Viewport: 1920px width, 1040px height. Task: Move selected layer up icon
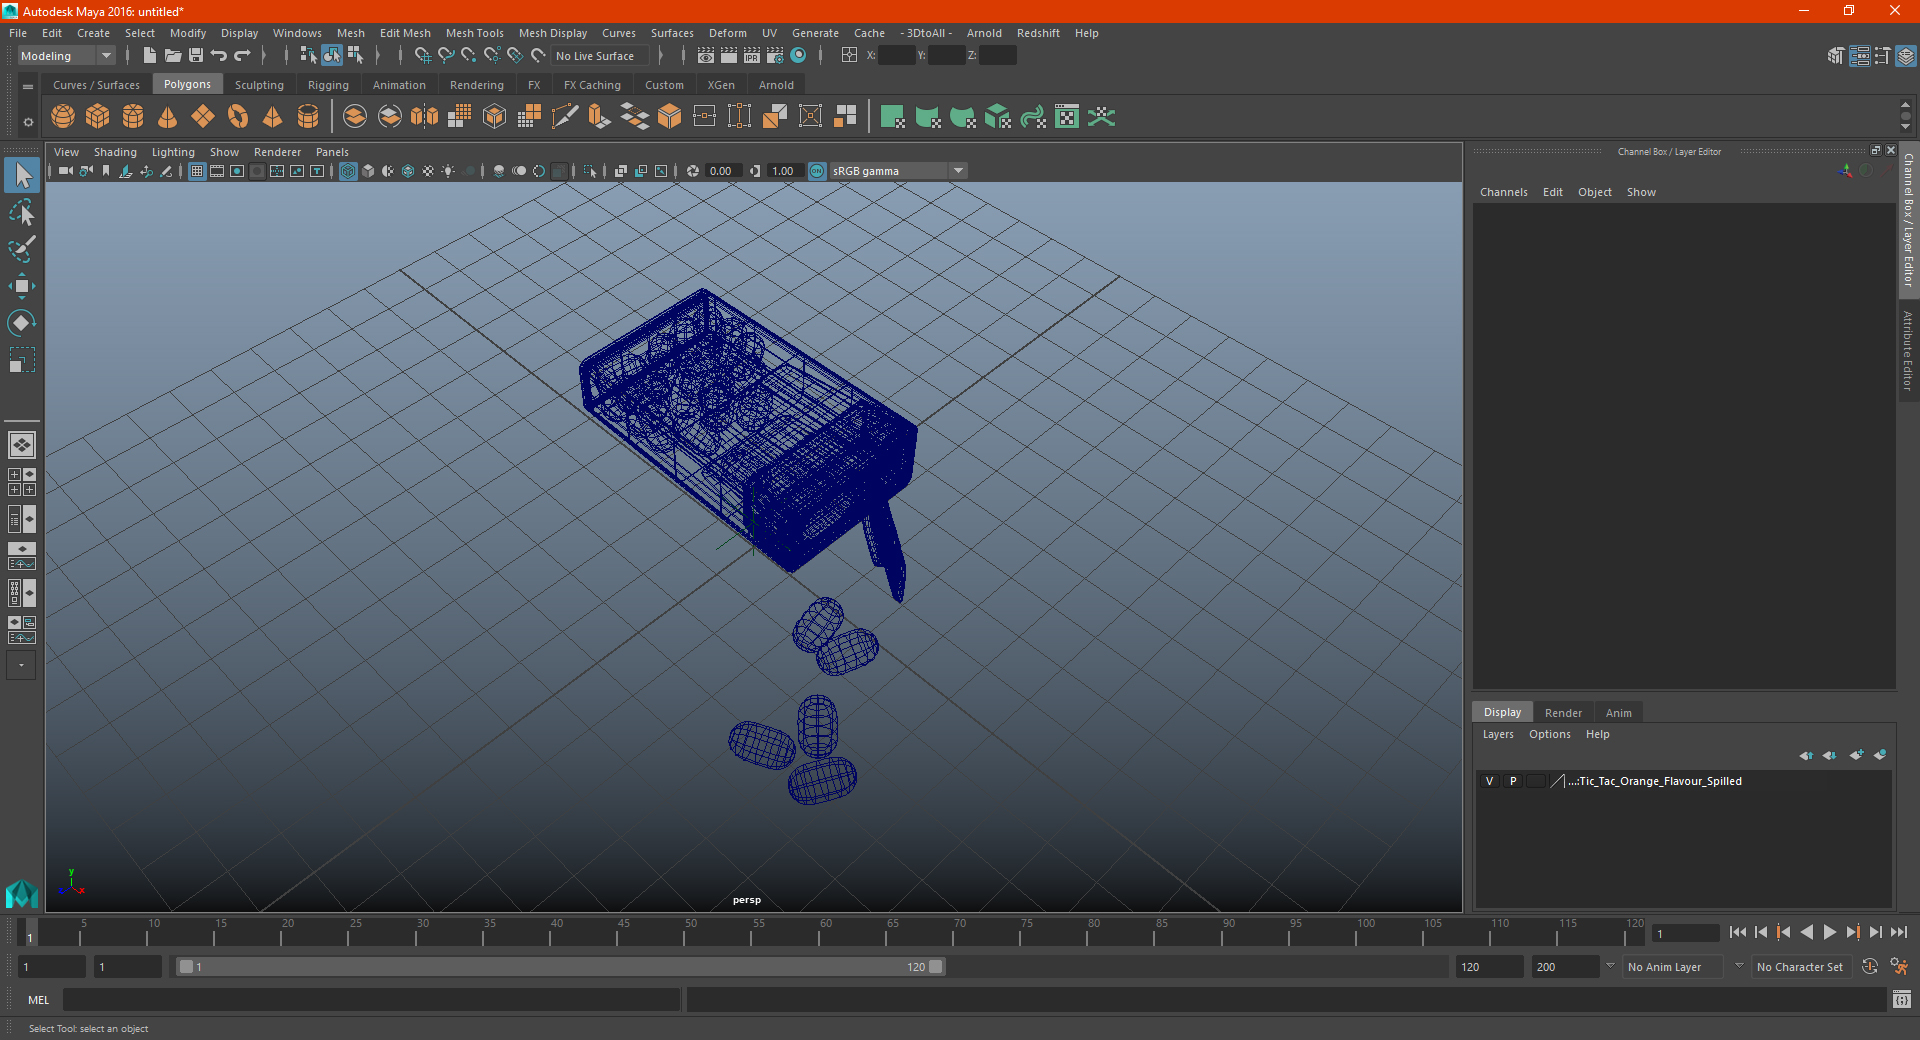pyautogui.click(x=1806, y=755)
